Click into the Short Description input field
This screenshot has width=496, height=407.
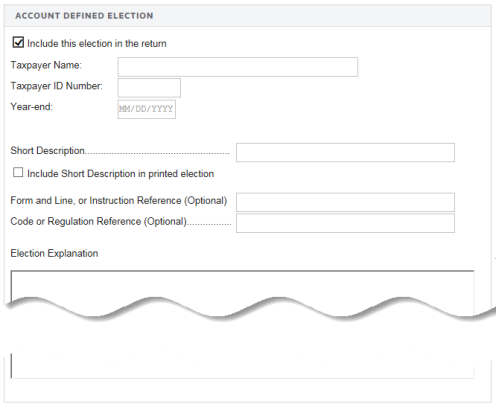[x=345, y=152]
